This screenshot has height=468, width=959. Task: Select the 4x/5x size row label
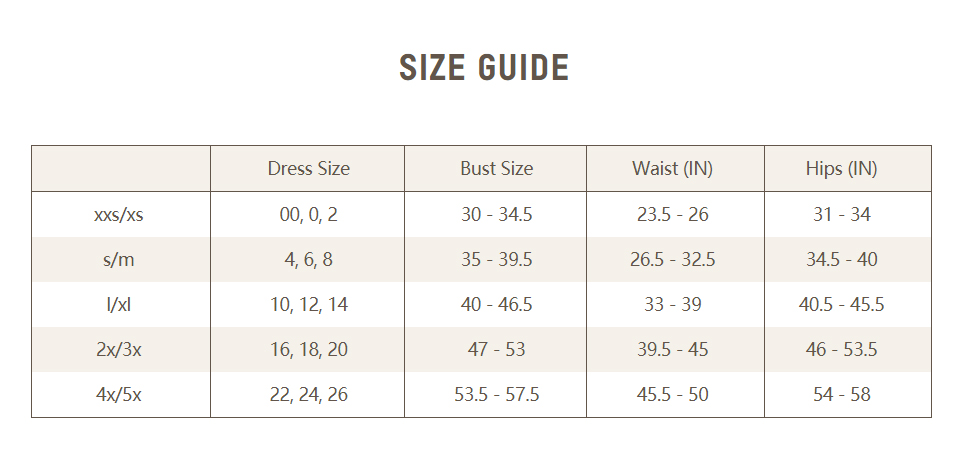pyautogui.click(x=119, y=395)
